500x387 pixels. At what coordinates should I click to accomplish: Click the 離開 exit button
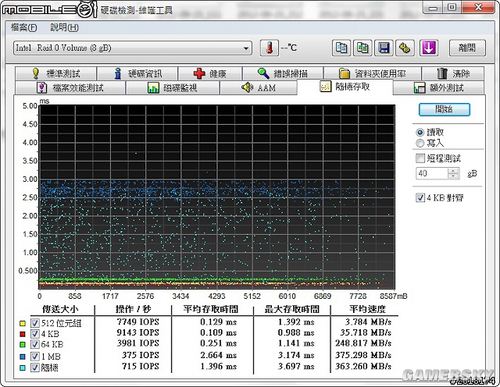click(467, 48)
